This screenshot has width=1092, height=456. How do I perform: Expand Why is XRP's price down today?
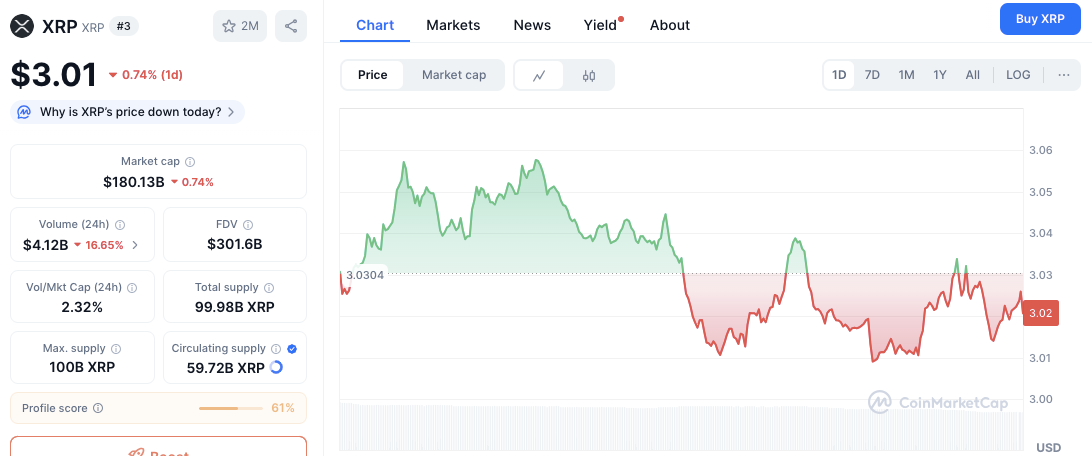(127, 111)
